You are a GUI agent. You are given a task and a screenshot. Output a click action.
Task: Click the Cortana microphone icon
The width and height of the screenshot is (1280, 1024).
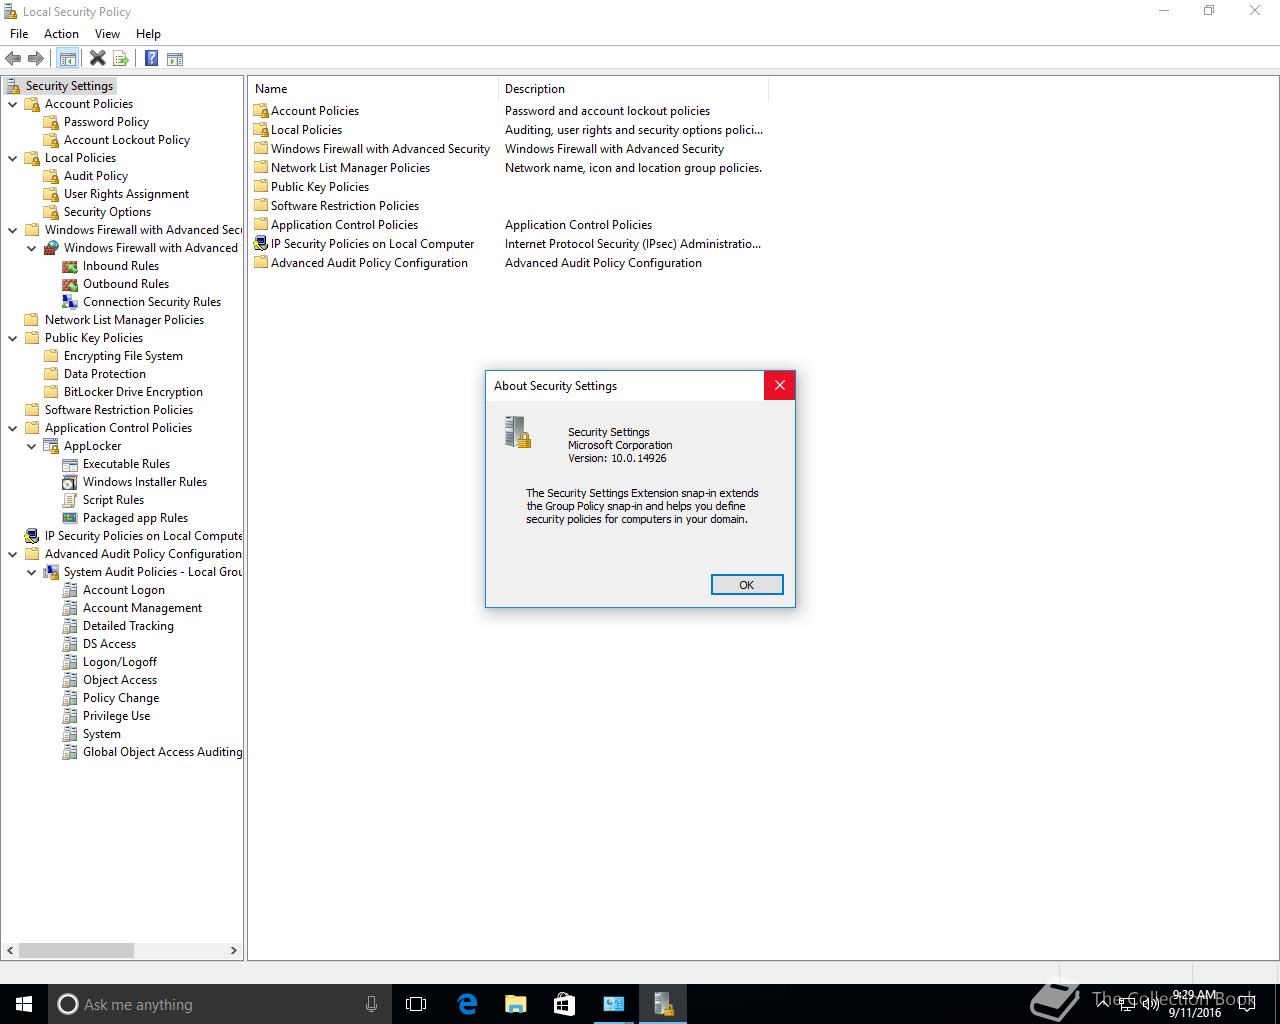point(371,1004)
